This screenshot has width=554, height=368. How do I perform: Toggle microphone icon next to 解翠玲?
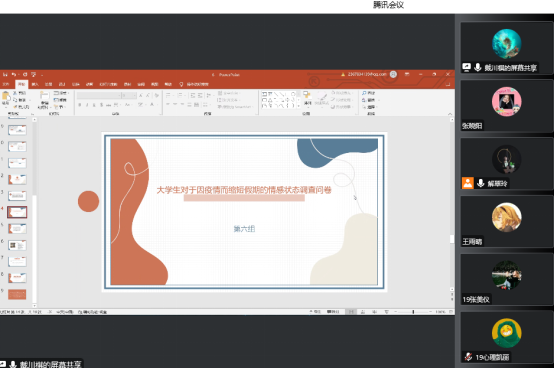pos(480,183)
